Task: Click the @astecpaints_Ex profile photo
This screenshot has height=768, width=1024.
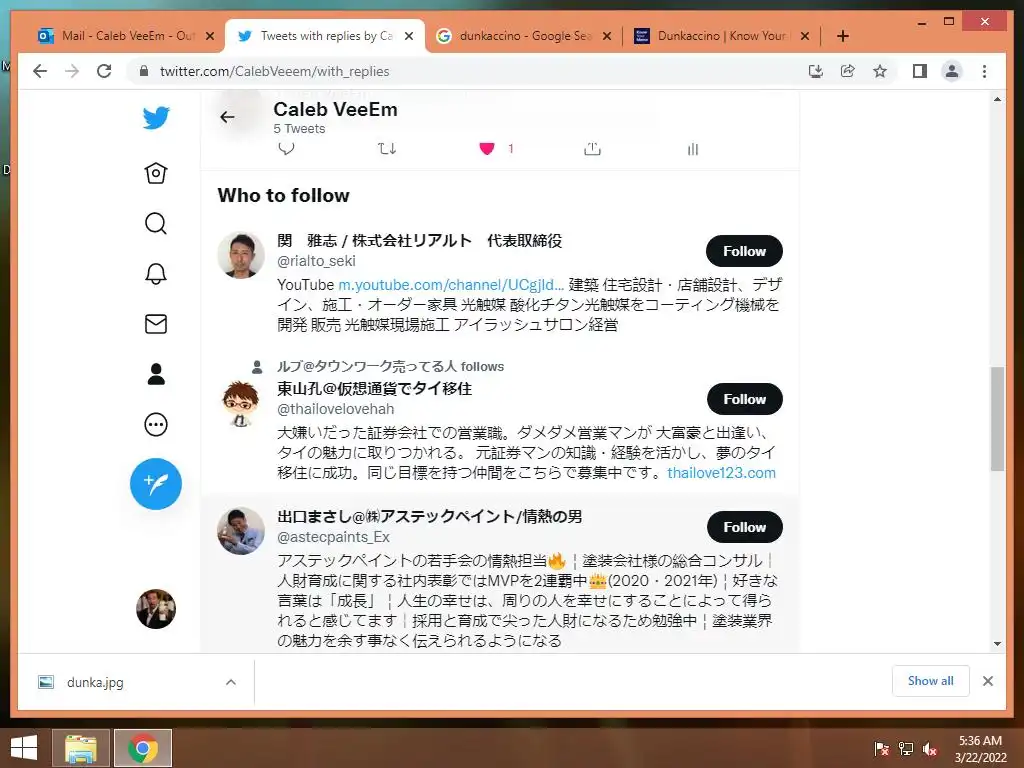Action: pyautogui.click(x=241, y=531)
